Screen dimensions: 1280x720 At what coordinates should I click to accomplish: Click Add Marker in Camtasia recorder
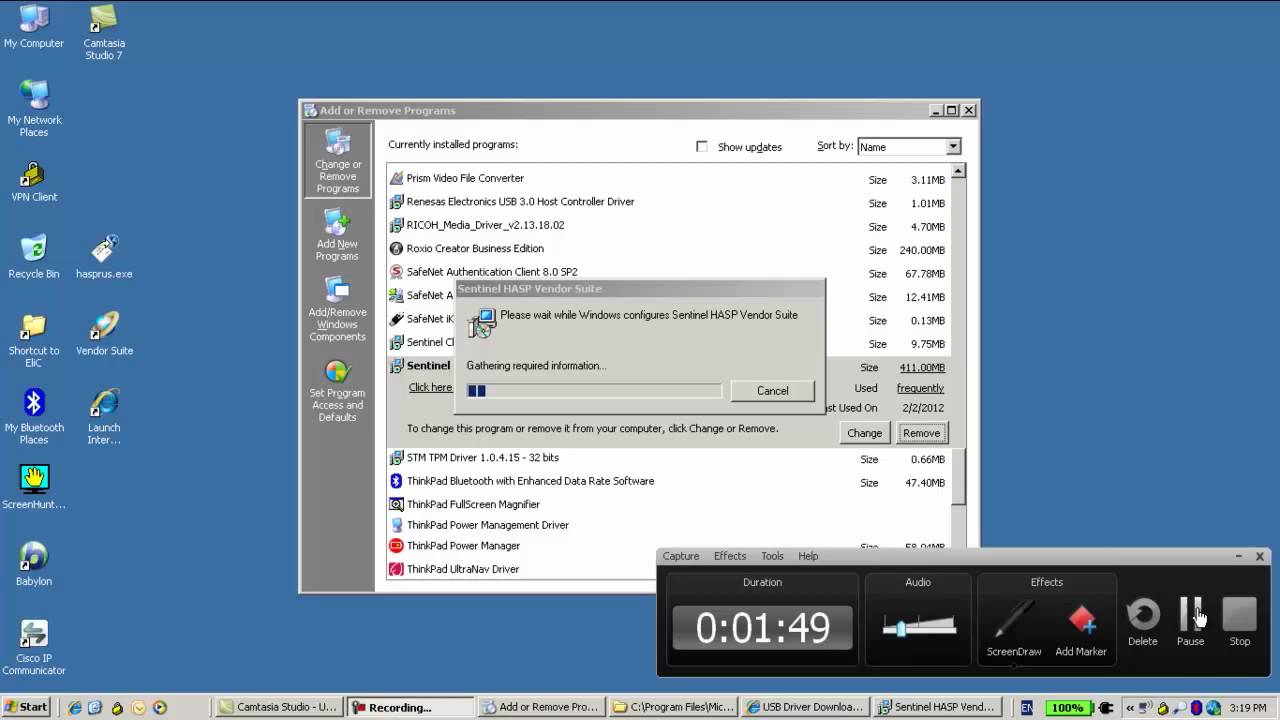[1081, 629]
